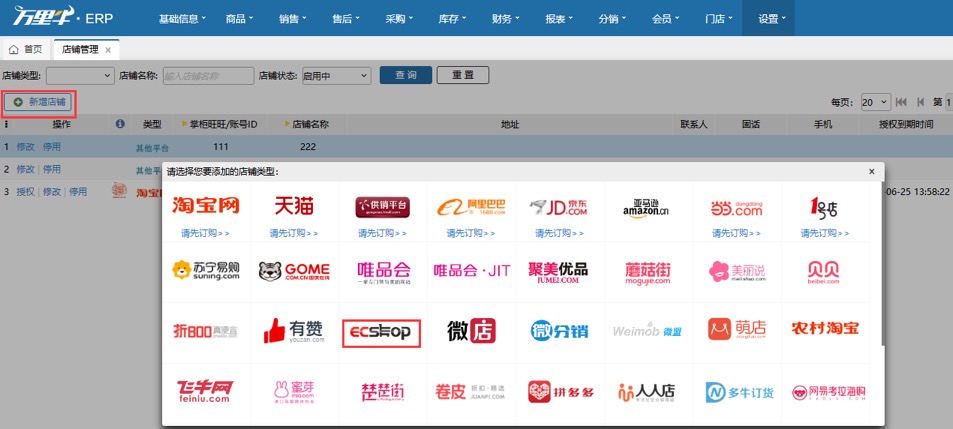Select the 唯品会·JIT store type
The image size is (953, 429).
(472, 270)
